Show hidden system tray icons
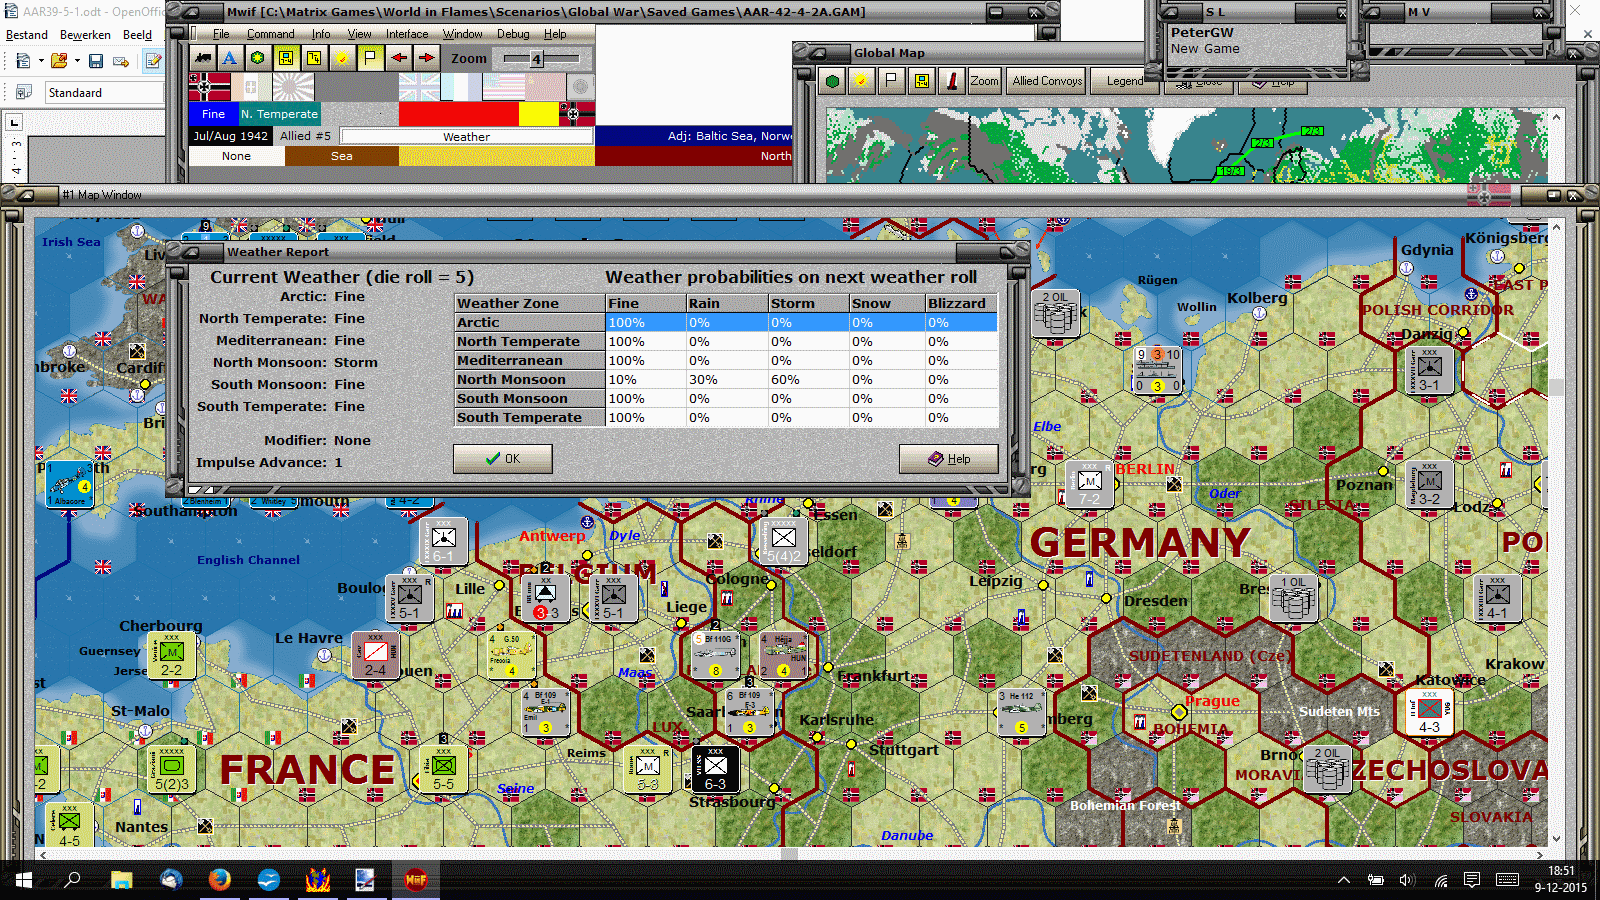 pyautogui.click(x=1344, y=880)
